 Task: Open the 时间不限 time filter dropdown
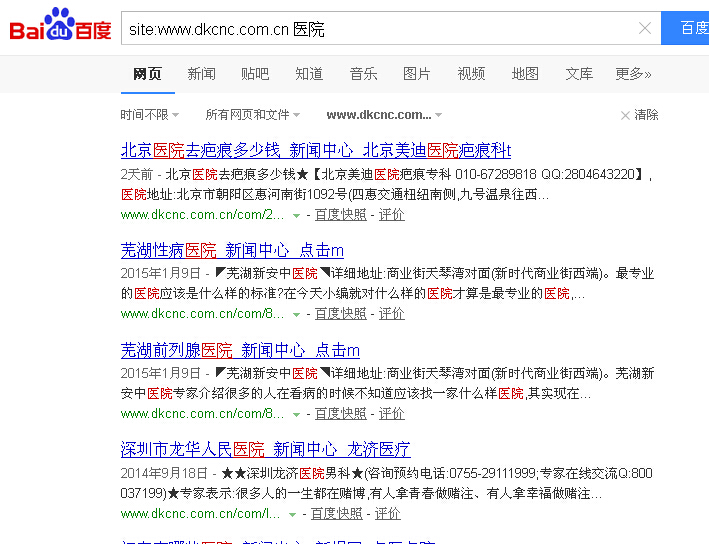(150, 115)
